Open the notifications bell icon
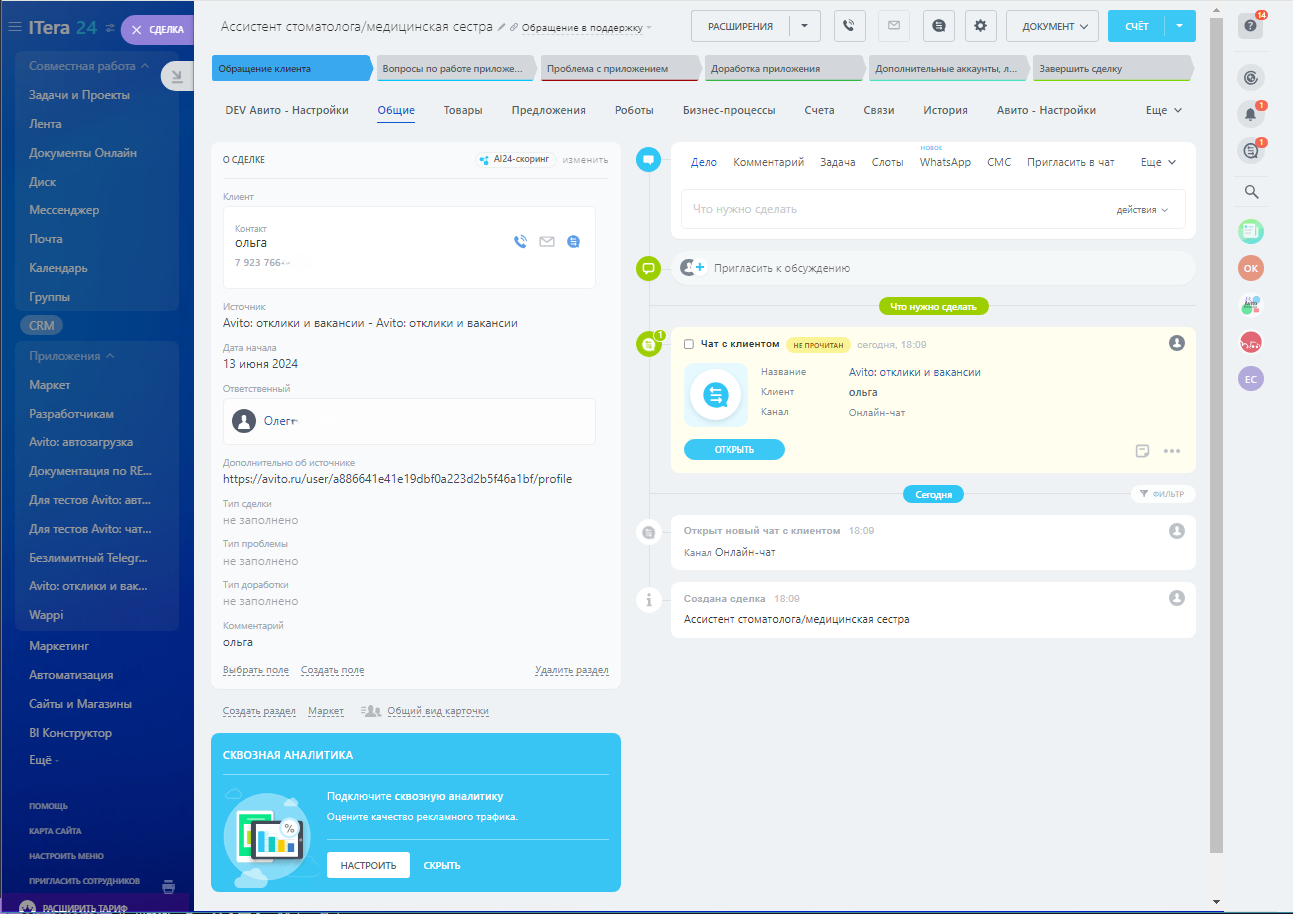The height and width of the screenshot is (914, 1293). tap(1250, 114)
